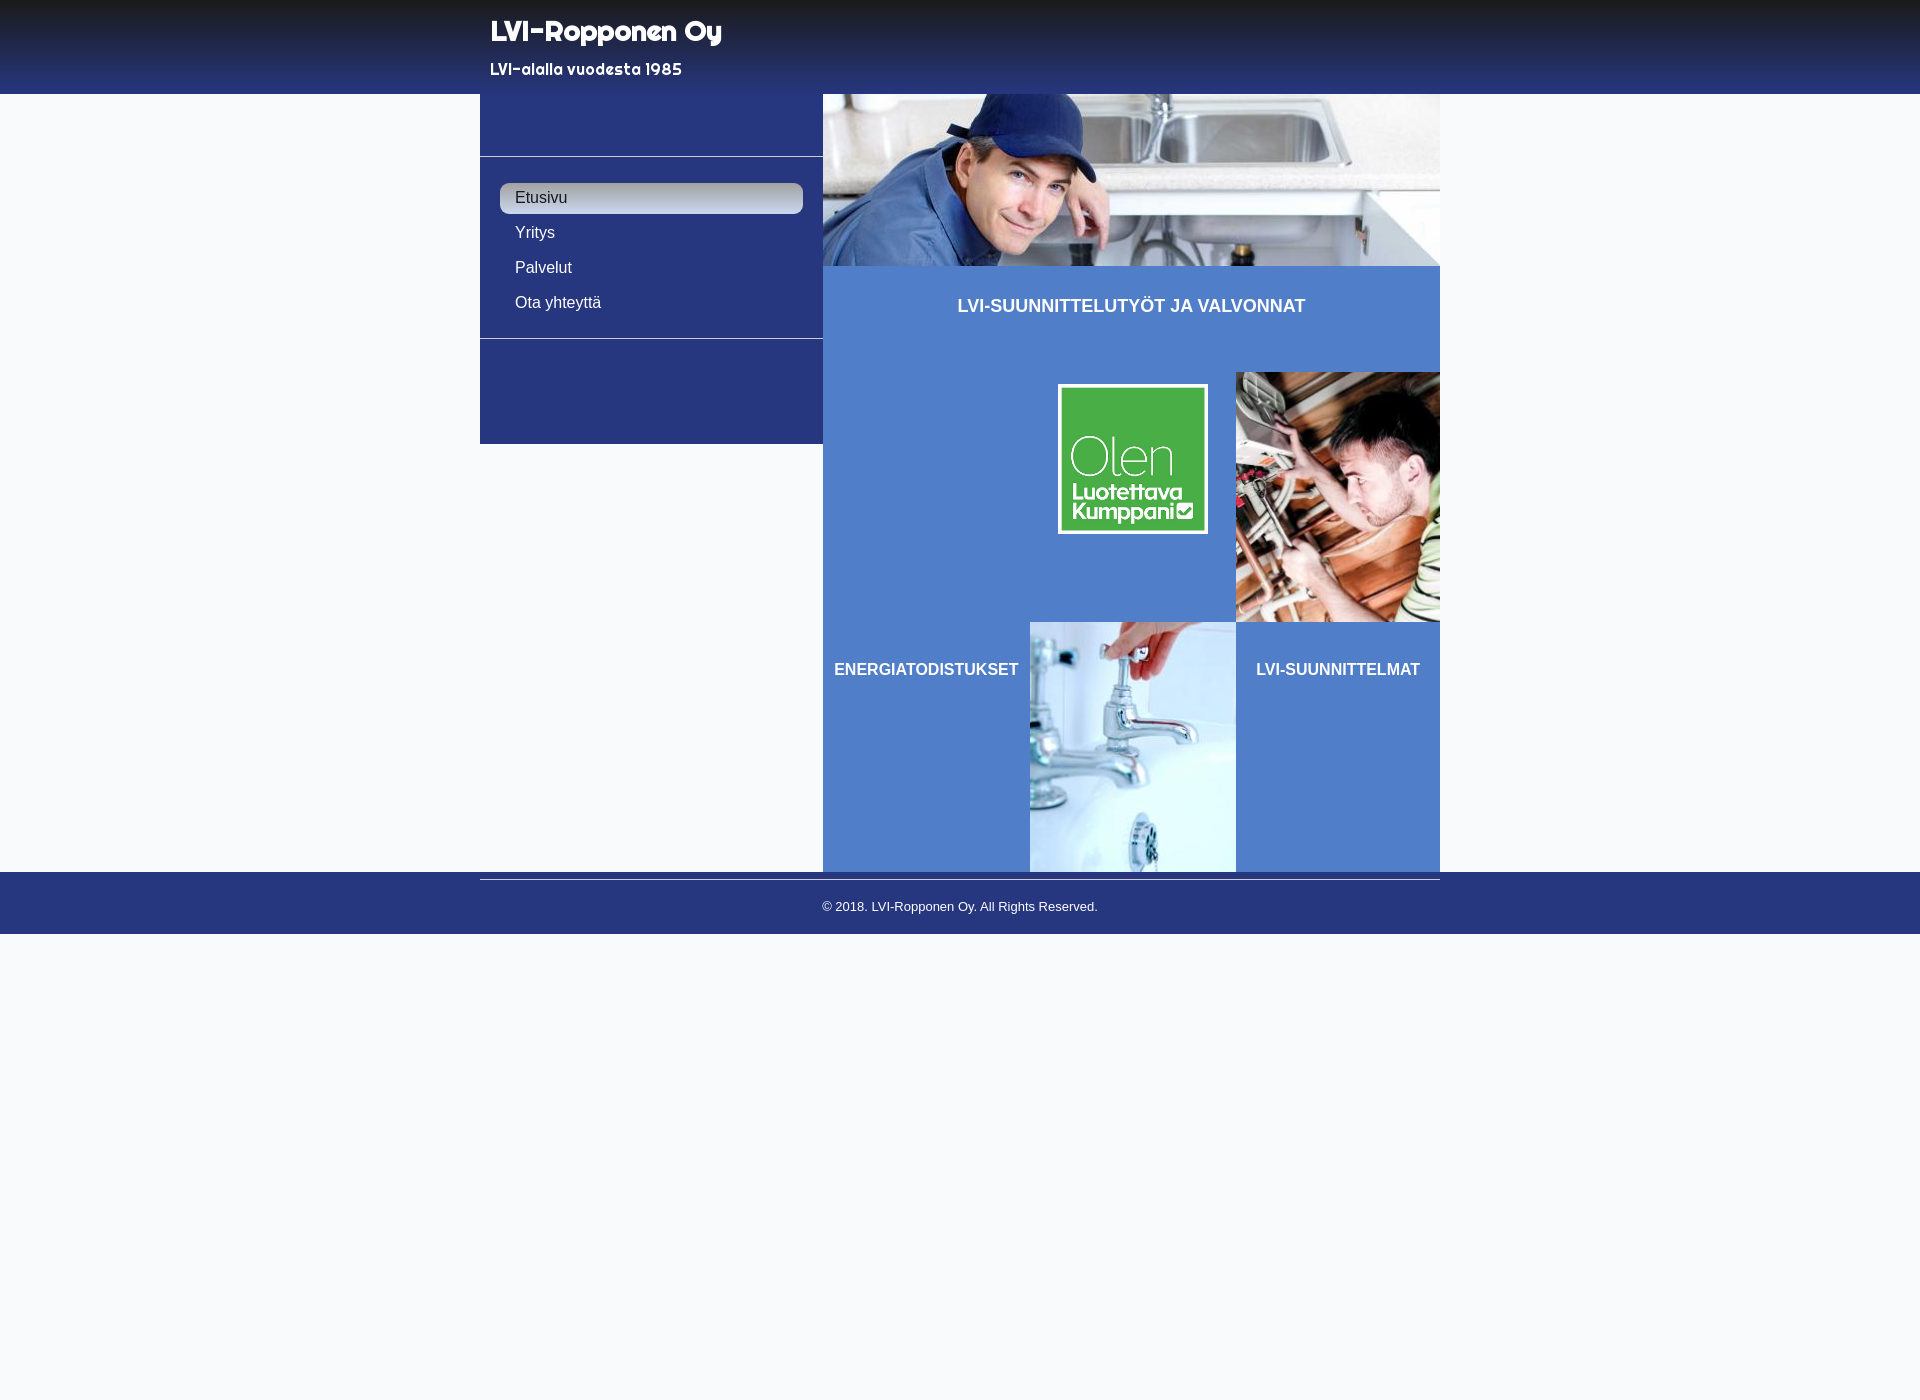This screenshot has height=1400, width=1920.
Task: Click the LVI-Ropponen Oy site title
Action: click(606, 31)
